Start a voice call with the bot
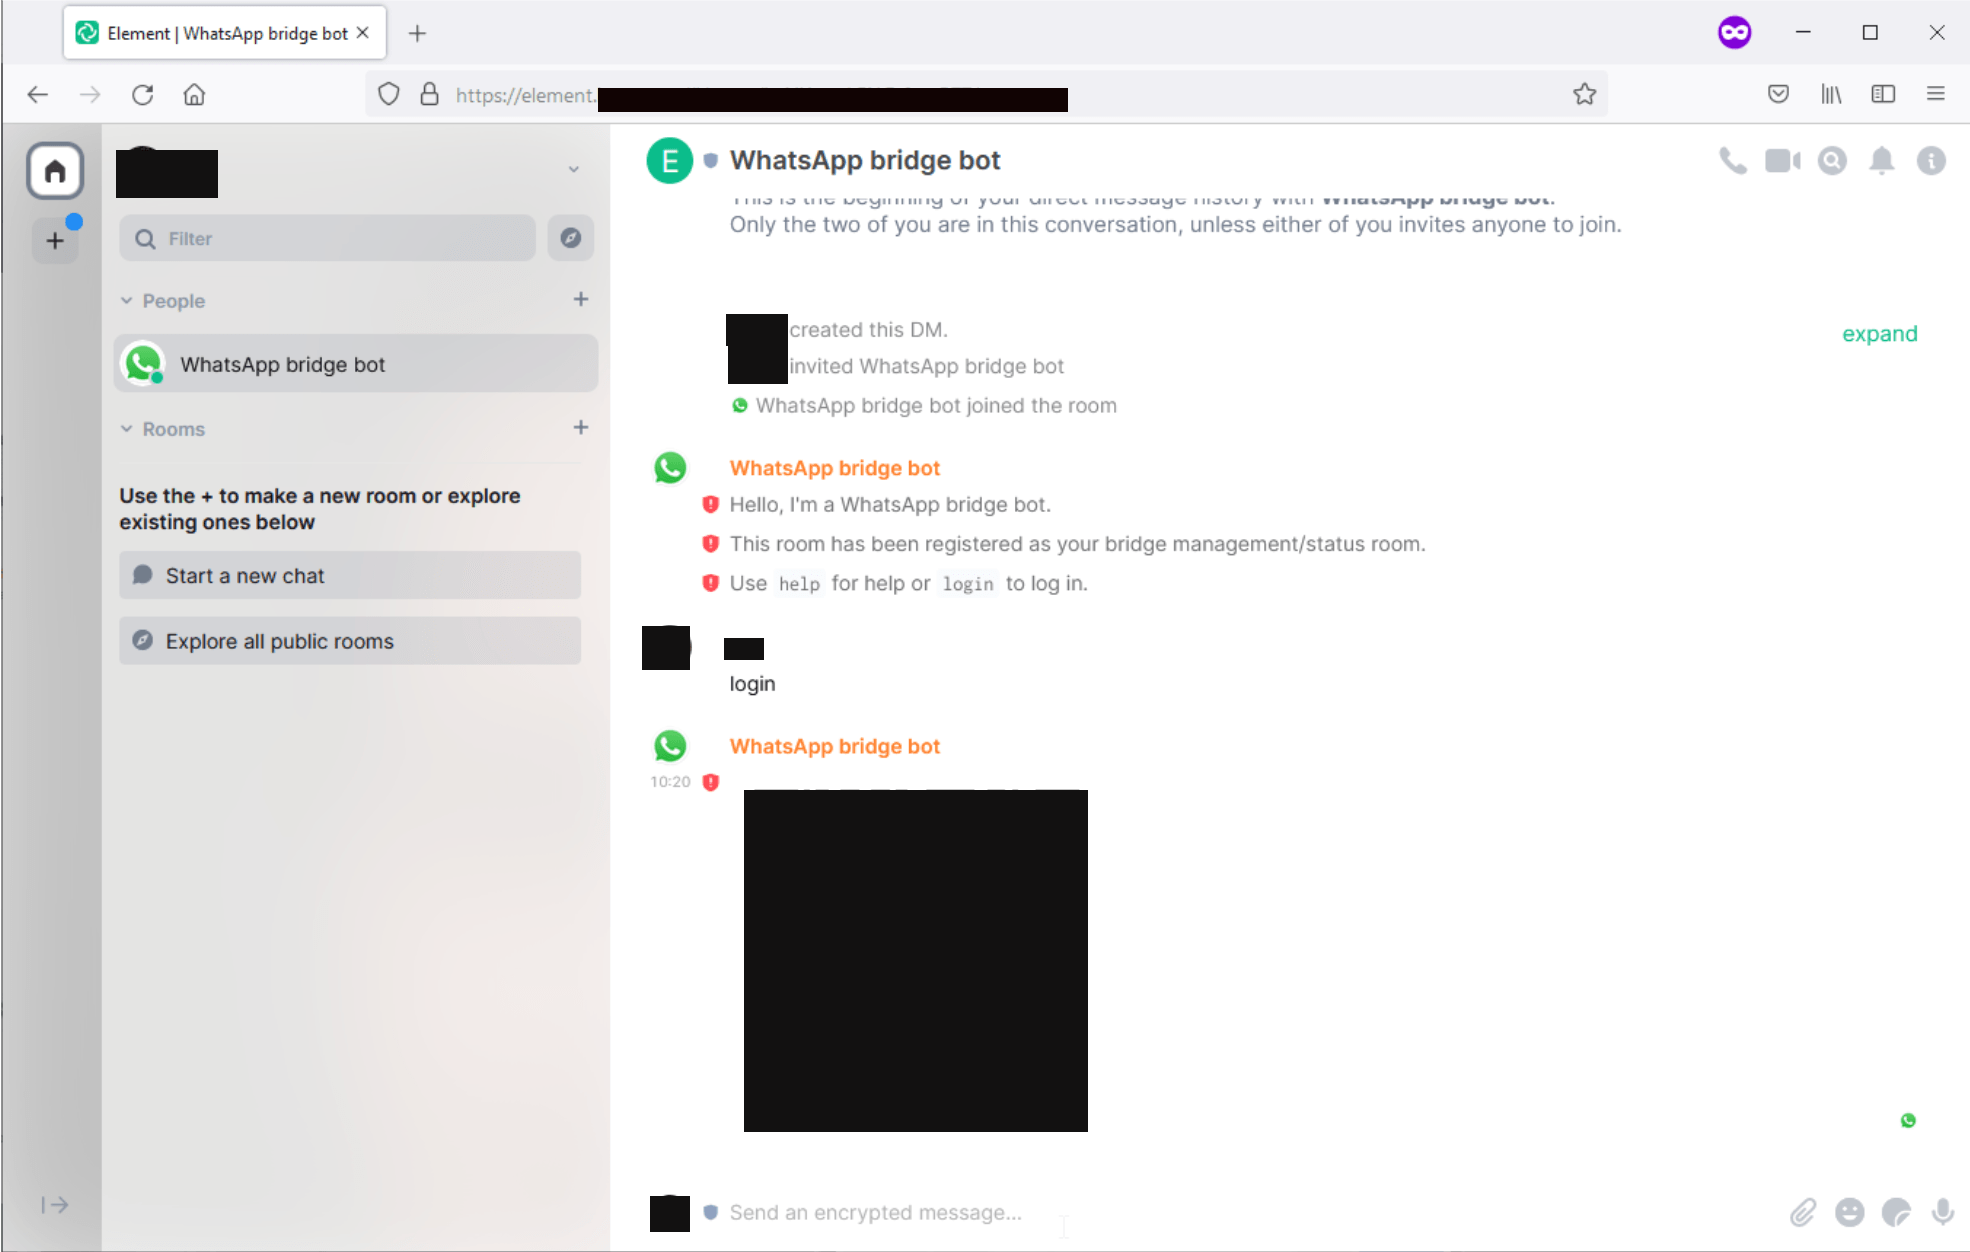Image resolution: width=1970 pixels, height=1252 pixels. (x=1732, y=161)
